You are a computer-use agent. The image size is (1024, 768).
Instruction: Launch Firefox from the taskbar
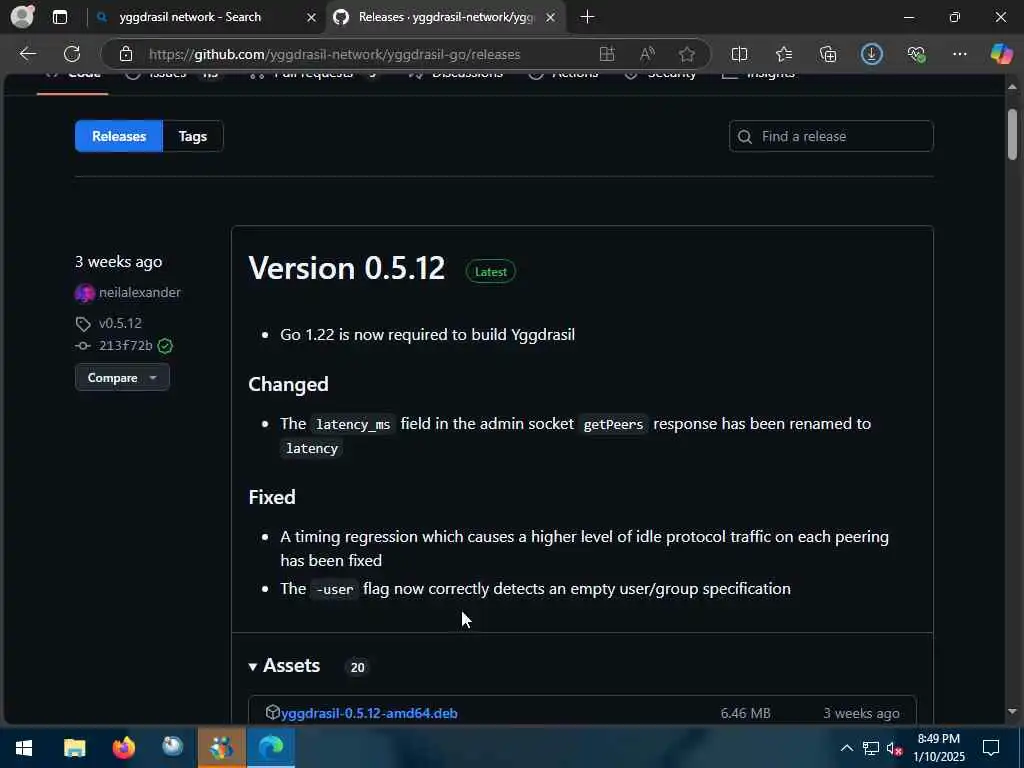pos(123,747)
